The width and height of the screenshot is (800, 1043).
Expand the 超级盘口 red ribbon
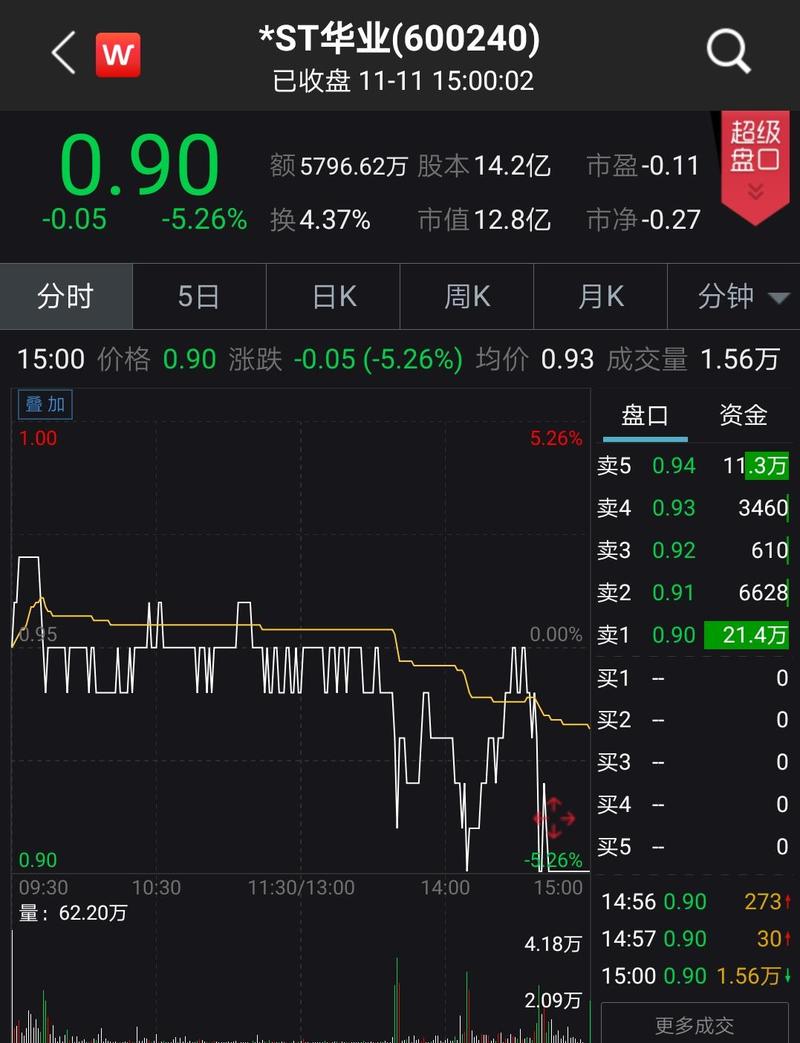755,167
